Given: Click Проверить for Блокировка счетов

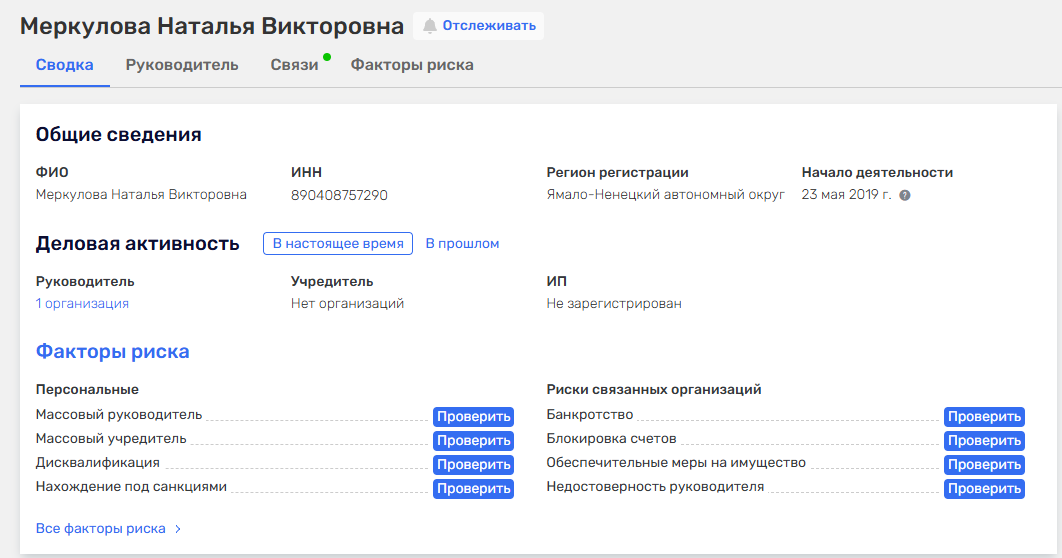Looking at the screenshot, I should pos(984,441).
